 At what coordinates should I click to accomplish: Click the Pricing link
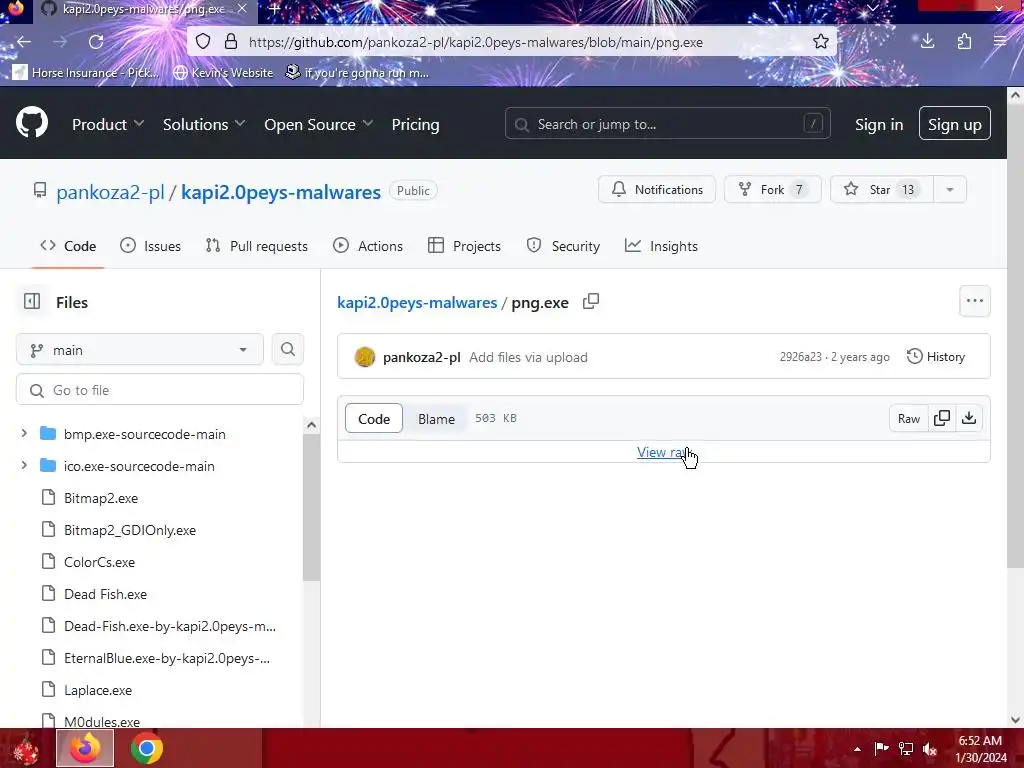[415, 124]
